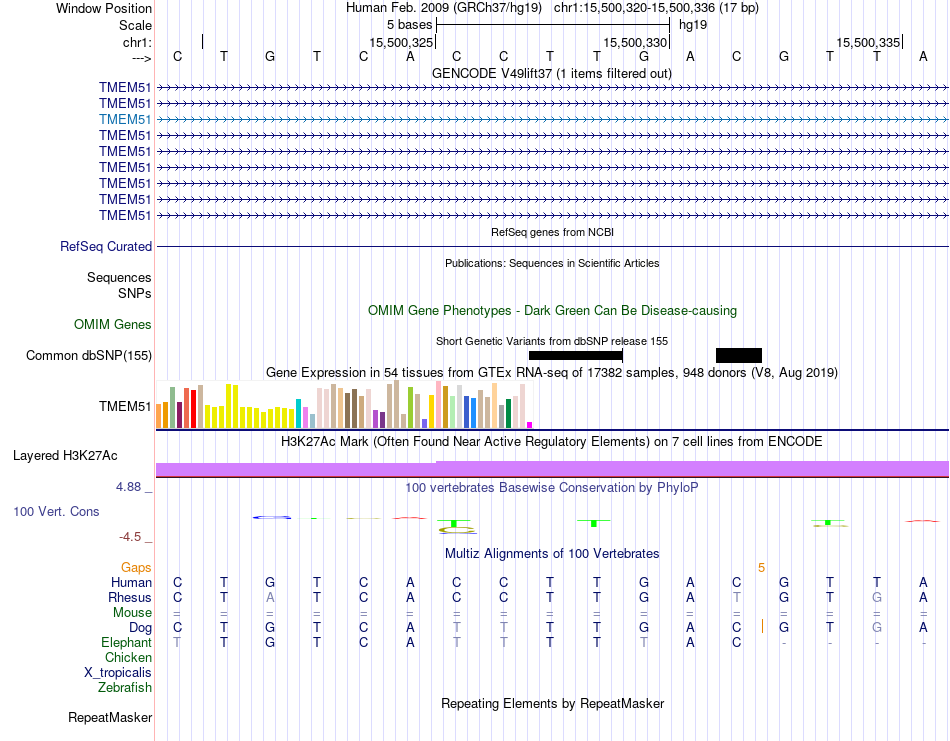Click TMEM51 label beside the GTEx bar chart
This screenshot has height=741, width=950.
click(x=125, y=406)
